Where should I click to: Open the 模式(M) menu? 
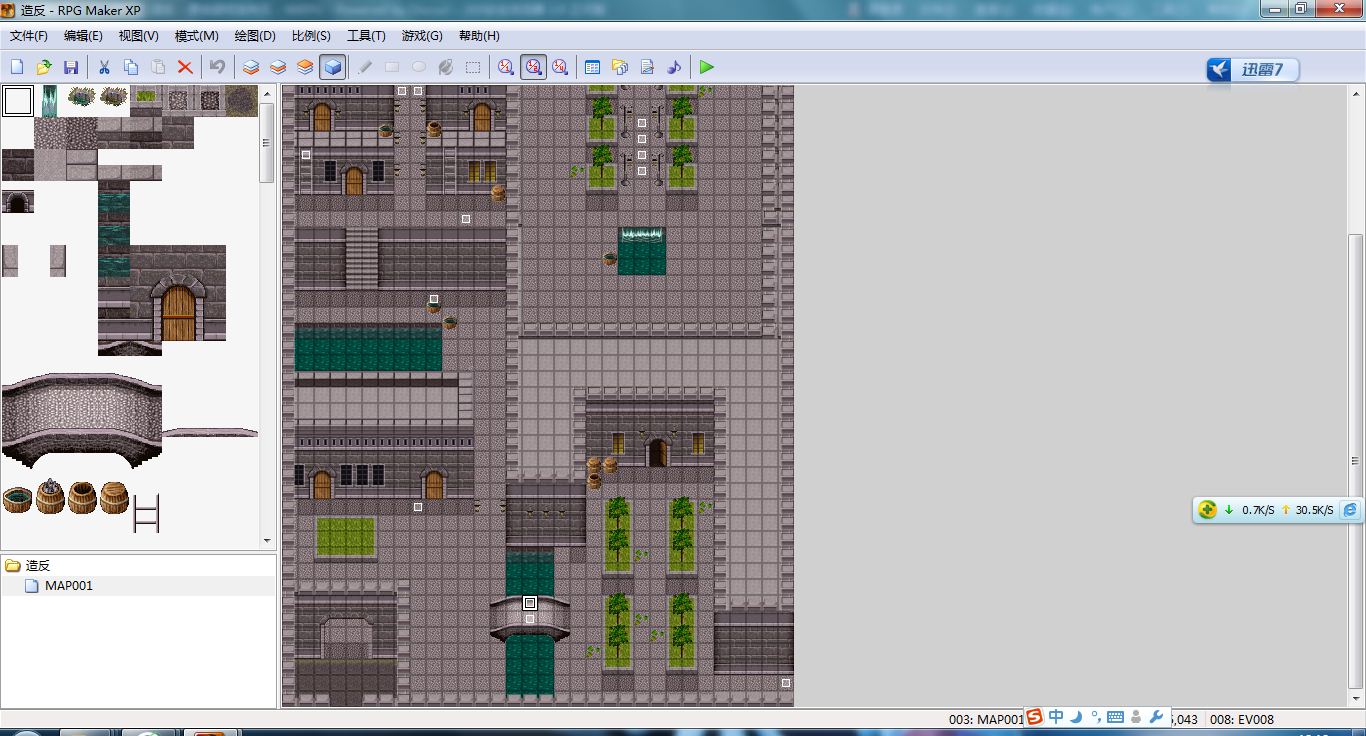coord(197,36)
